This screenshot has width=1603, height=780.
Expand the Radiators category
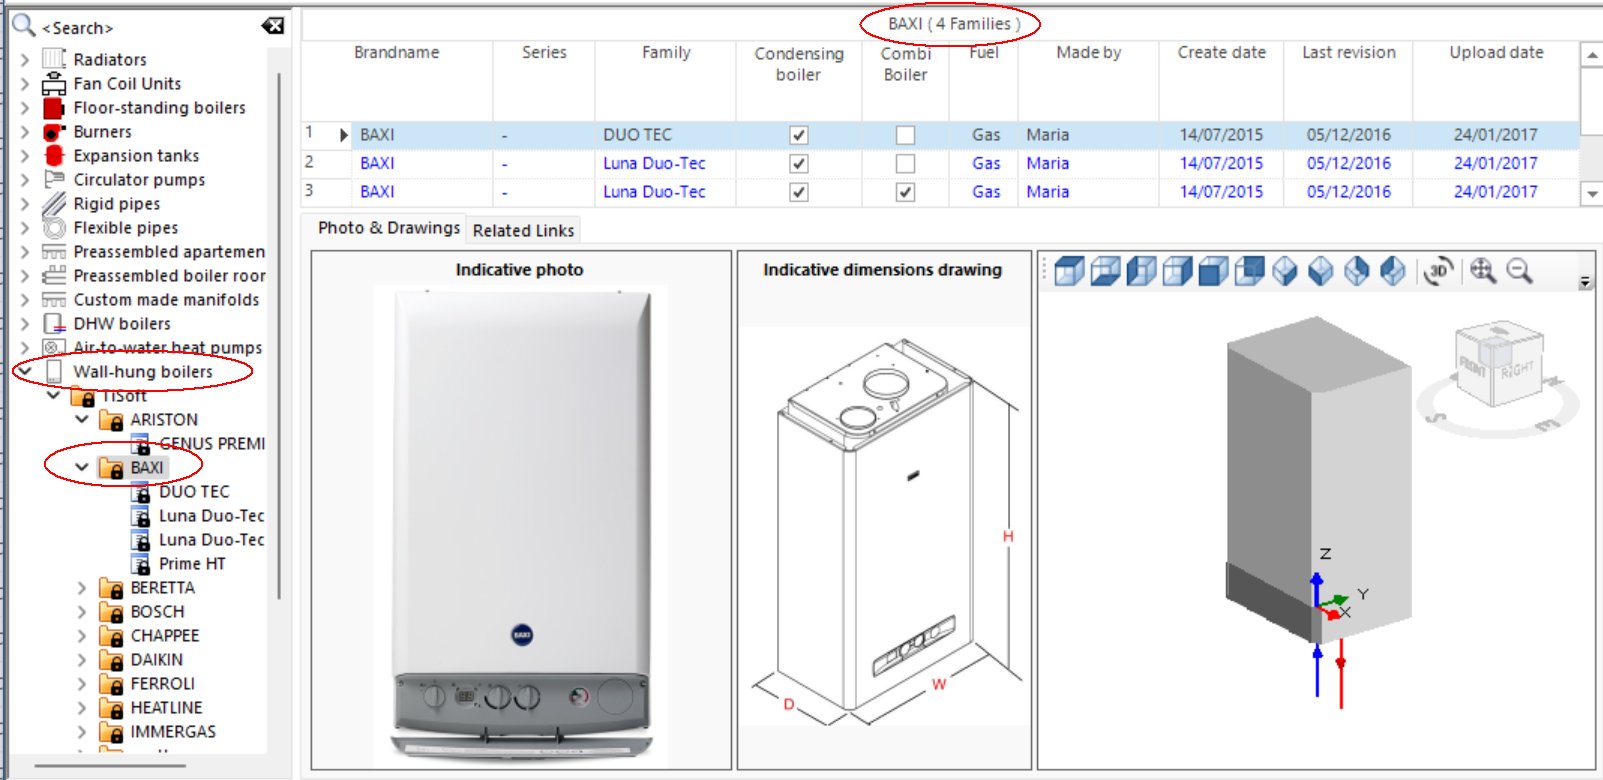[25, 60]
